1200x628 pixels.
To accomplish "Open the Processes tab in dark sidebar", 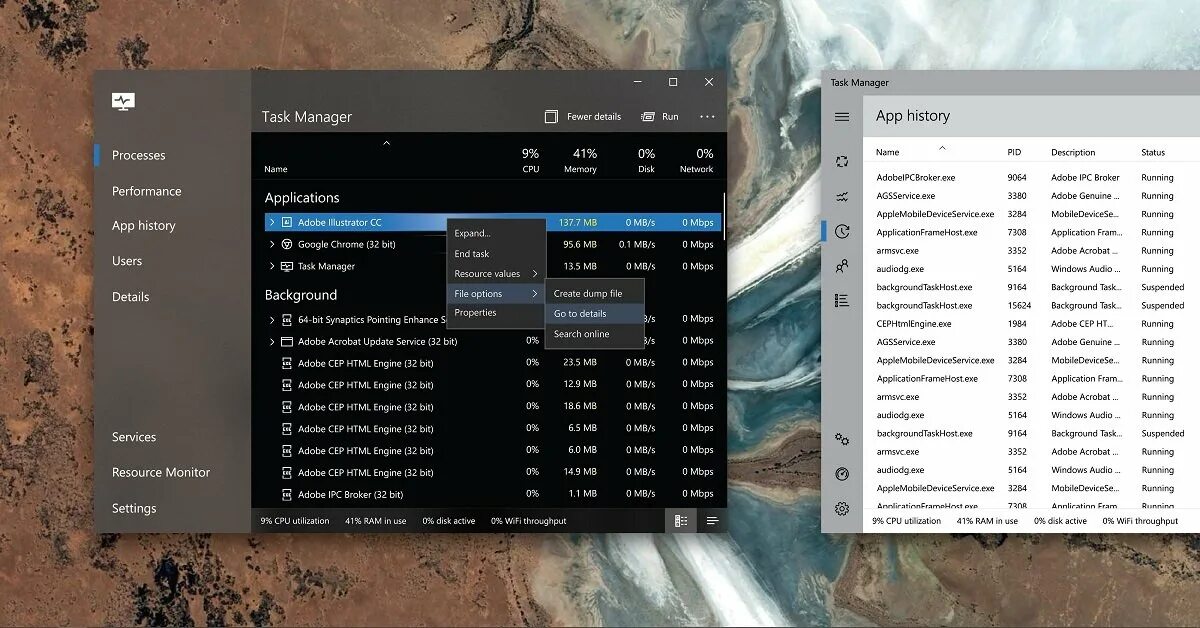I will (139, 155).
